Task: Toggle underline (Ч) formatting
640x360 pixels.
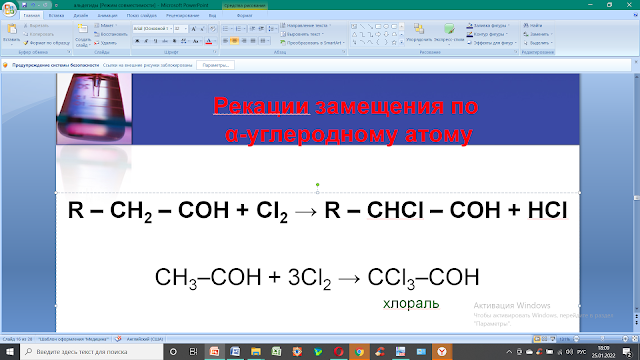Action: (155, 41)
